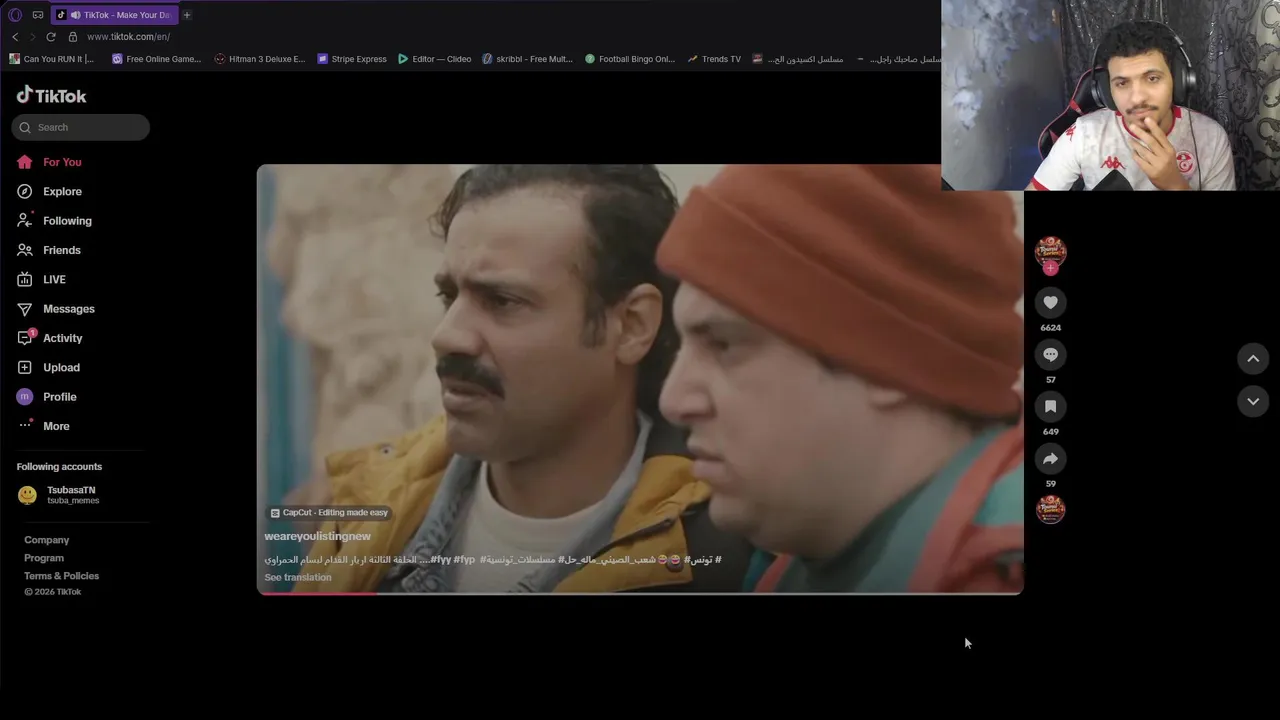Share the video with arrow icon

tap(1050, 458)
